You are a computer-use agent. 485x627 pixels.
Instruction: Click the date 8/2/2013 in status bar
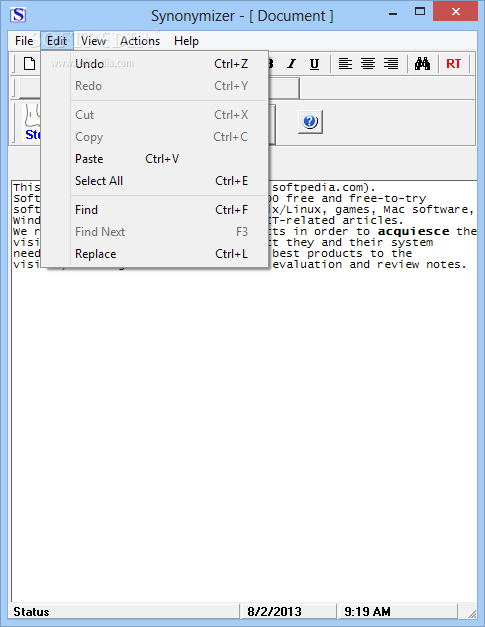click(274, 611)
